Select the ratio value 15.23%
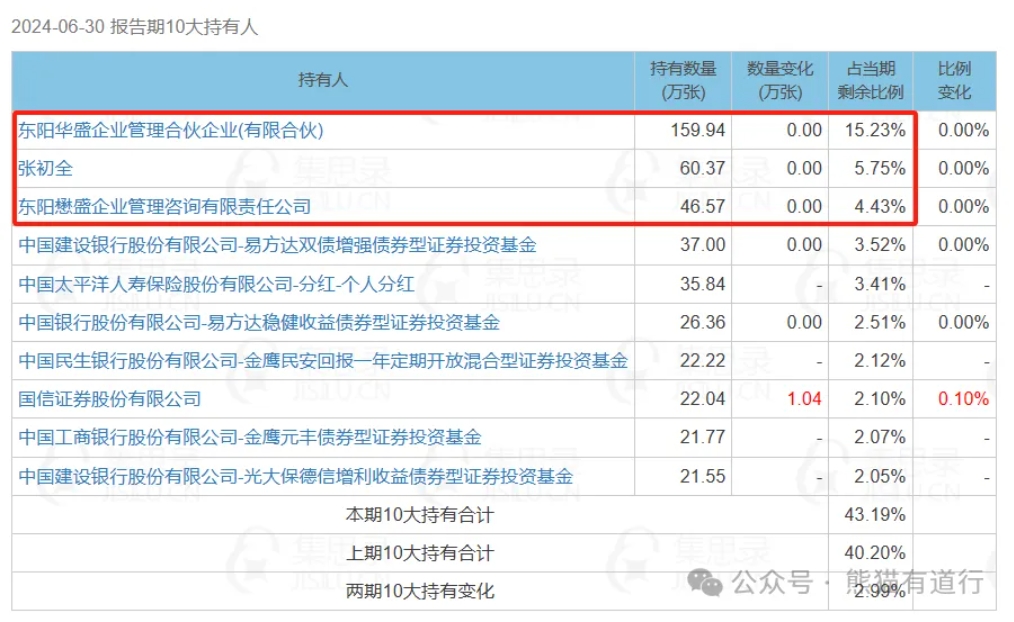This screenshot has height=622, width=1014. [875, 130]
